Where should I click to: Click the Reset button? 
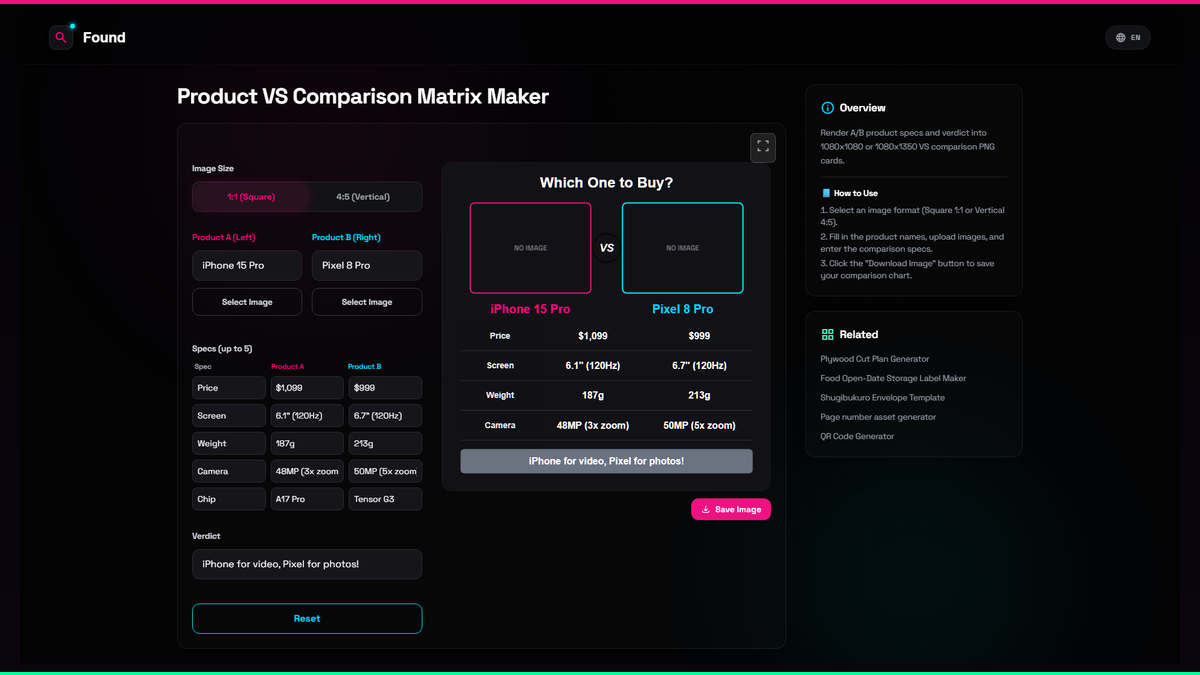(307, 618)
